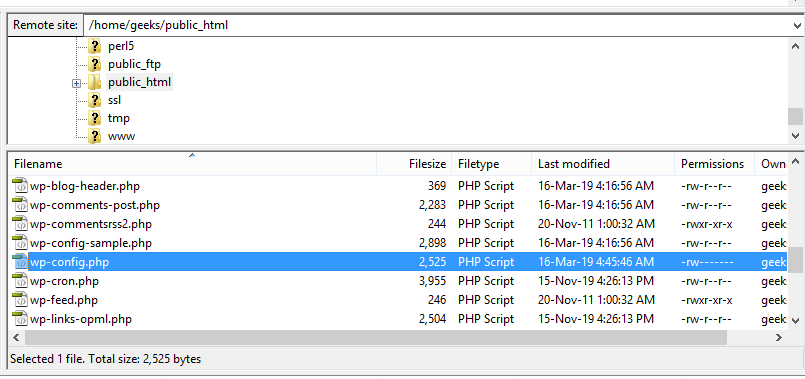Click the scroll down arrow in remote tree
The image size is (805, 379).
(x=796, y=136)
